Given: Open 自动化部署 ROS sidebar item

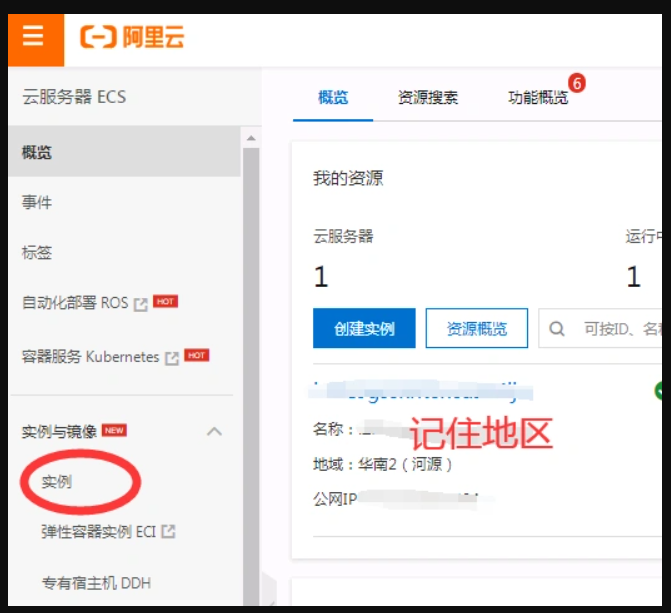Looking at the screenshot, I should [x=75, y=303].
